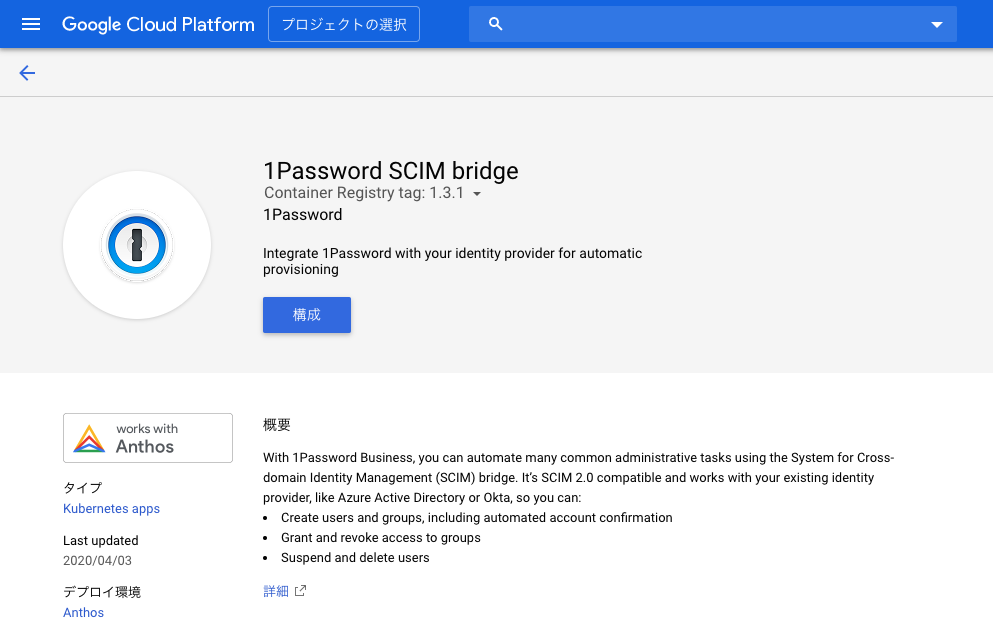Click the back arrow to return

point(27,73)
